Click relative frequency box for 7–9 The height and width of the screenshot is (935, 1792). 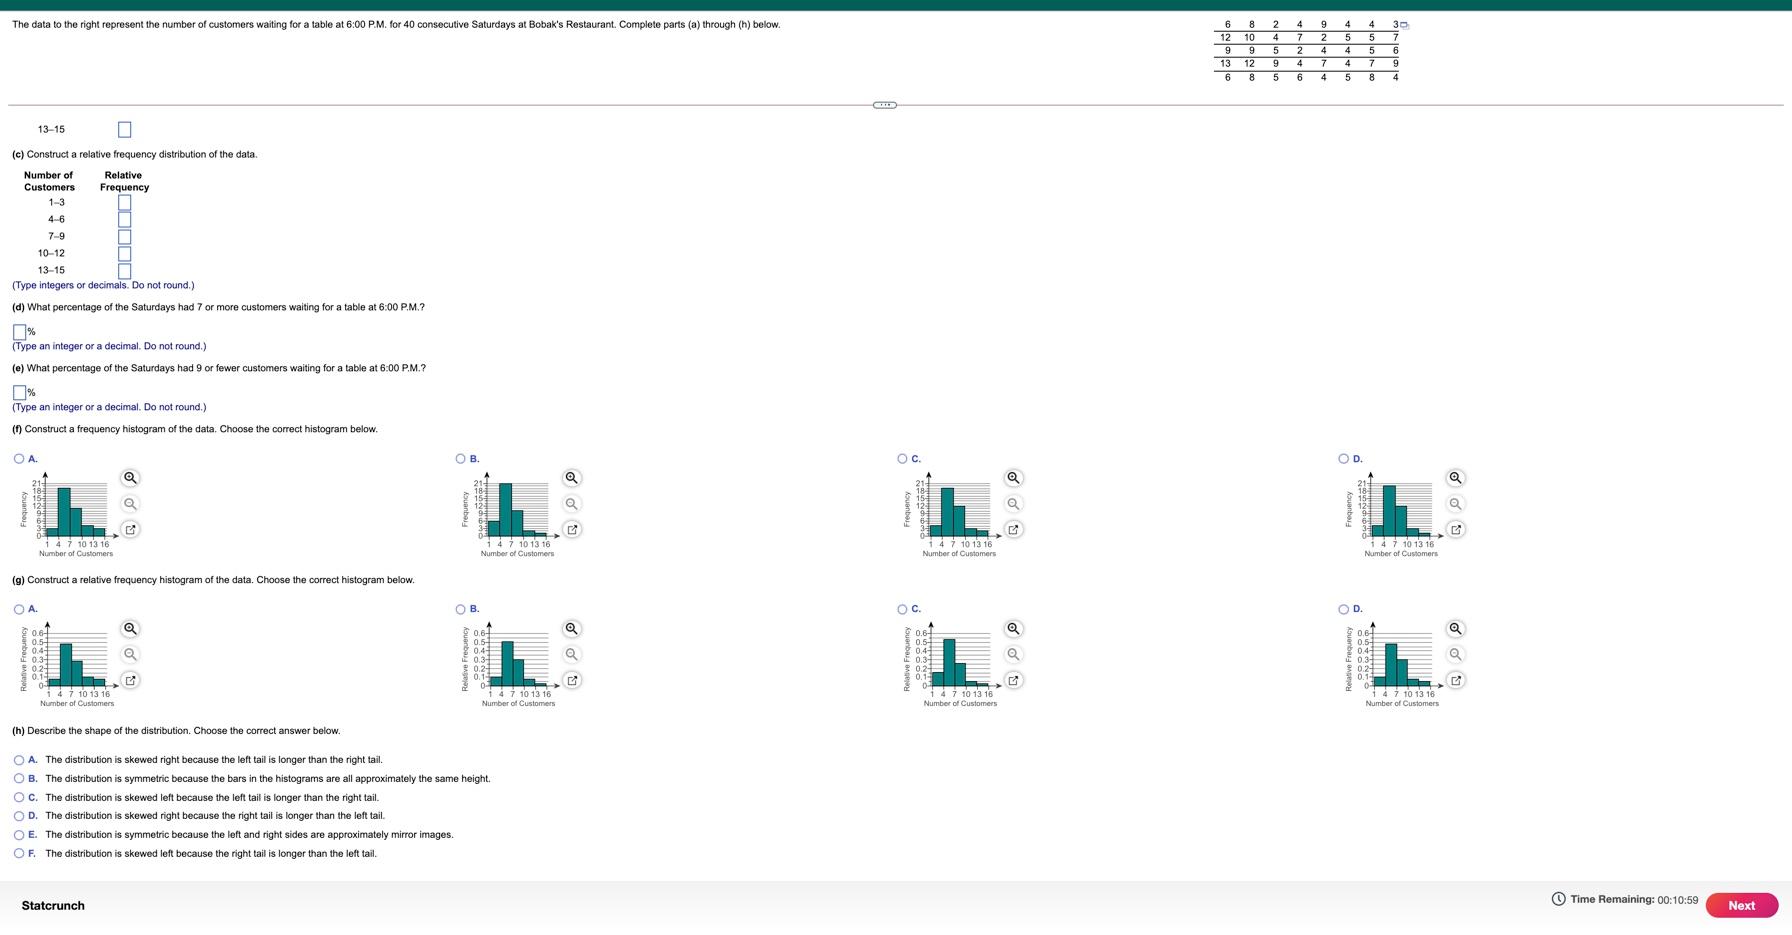[x=124, y=237]
